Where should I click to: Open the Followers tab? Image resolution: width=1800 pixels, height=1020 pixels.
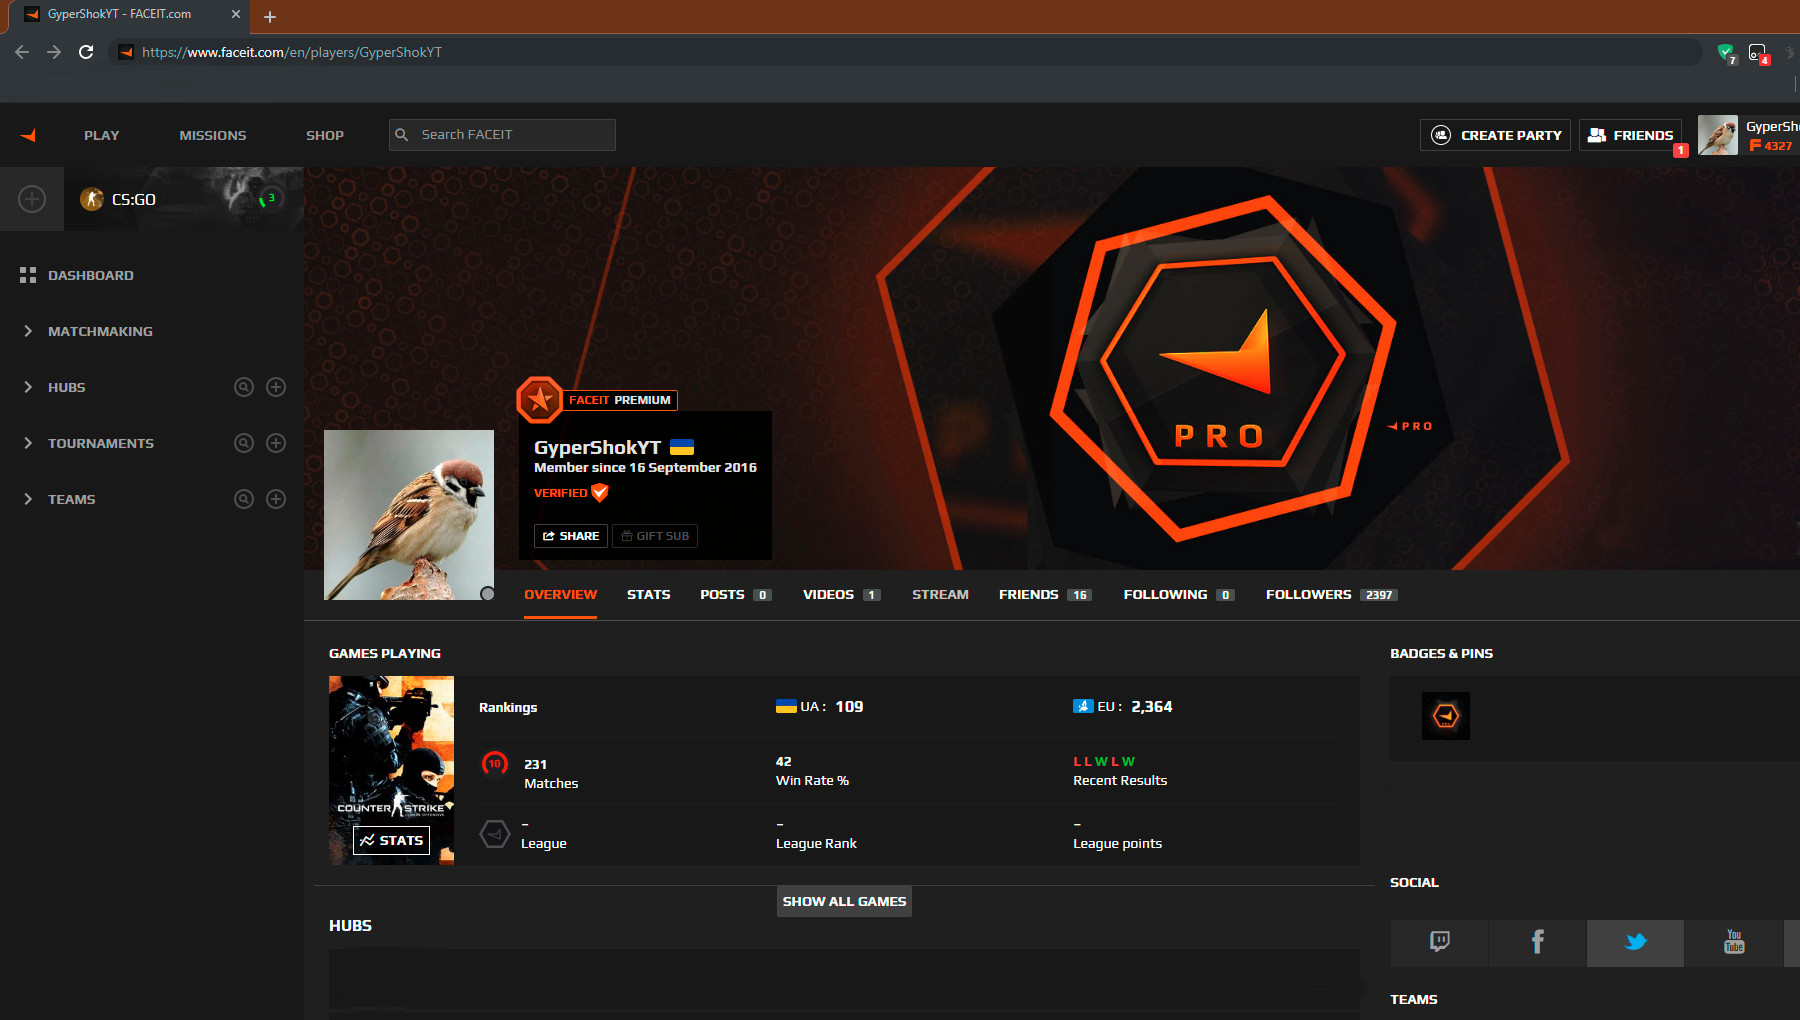(x=1331, y=595)
